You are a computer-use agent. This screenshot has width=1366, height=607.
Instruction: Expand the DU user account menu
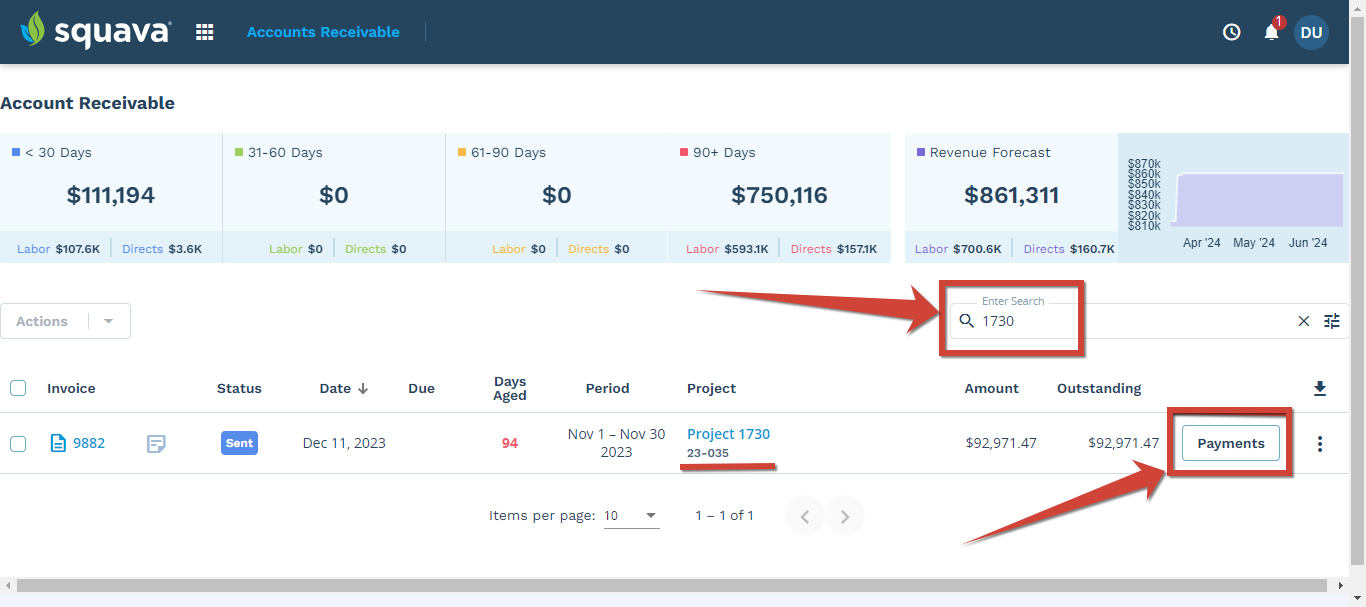(x=1311, y=32)
